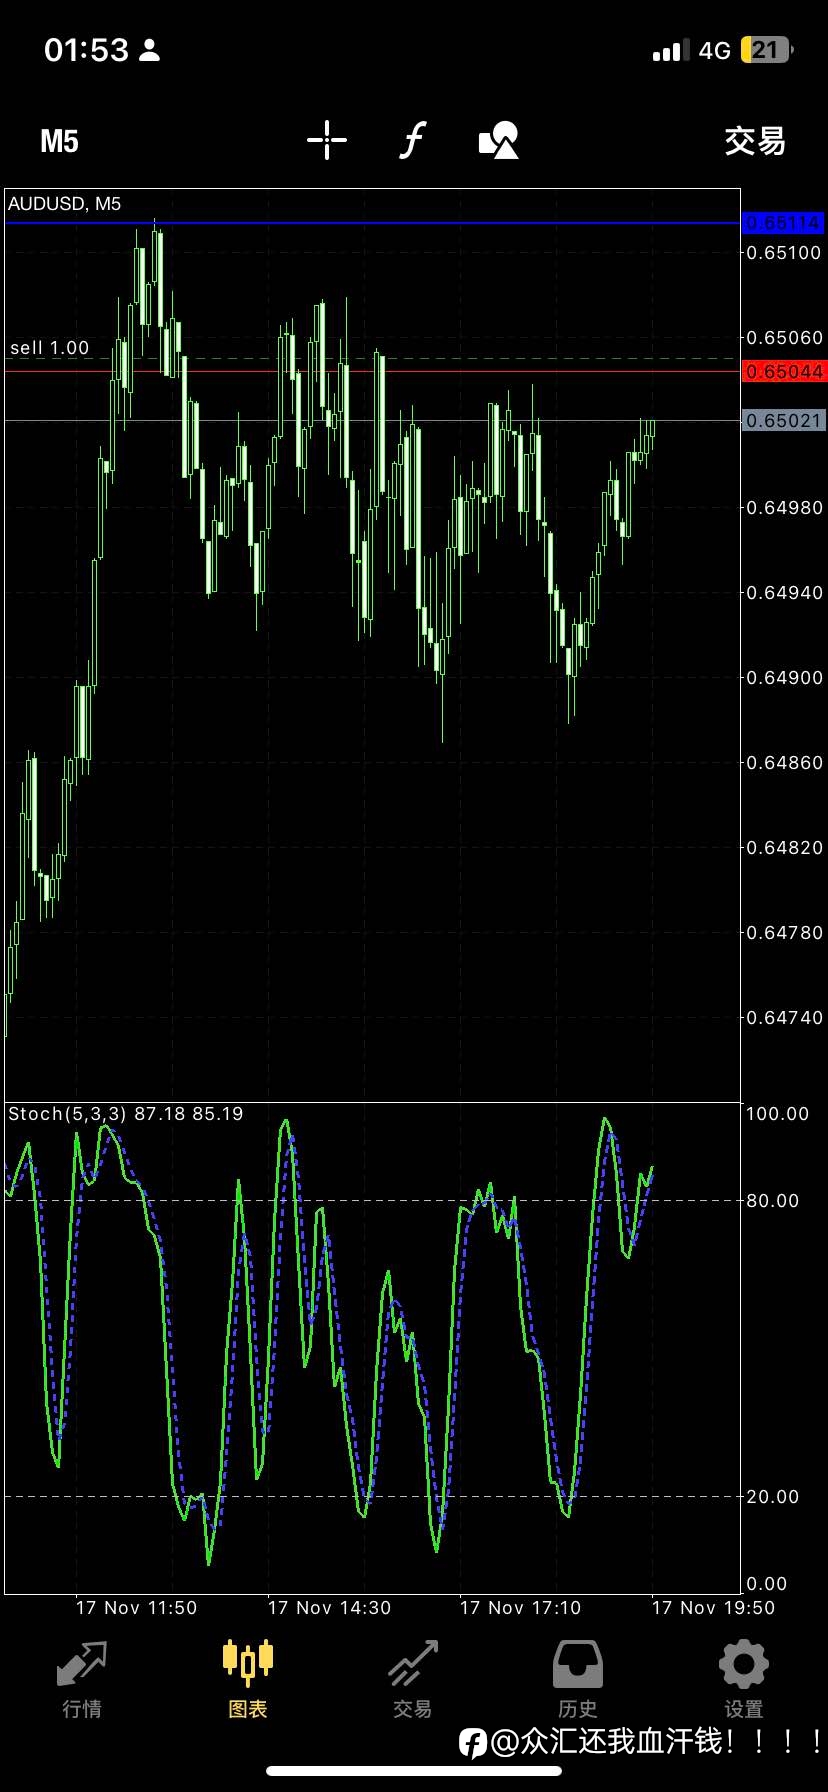Tap the 0.65060 price axis label
The height and width of the screenshot is (1792, 828).
coord(784,338)
